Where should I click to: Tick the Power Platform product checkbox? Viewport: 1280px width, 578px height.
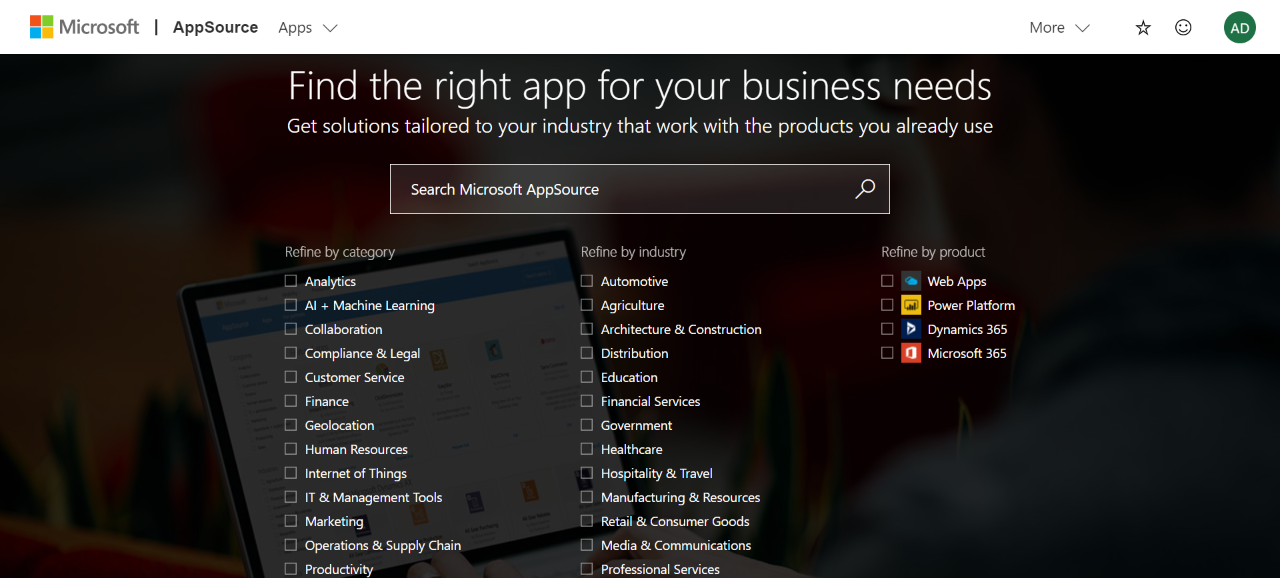[x=887, y=305]
